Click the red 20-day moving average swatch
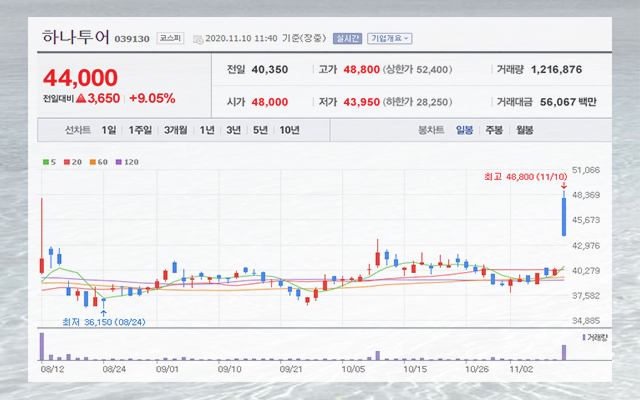640x400 pixels. tap(67, 162)
